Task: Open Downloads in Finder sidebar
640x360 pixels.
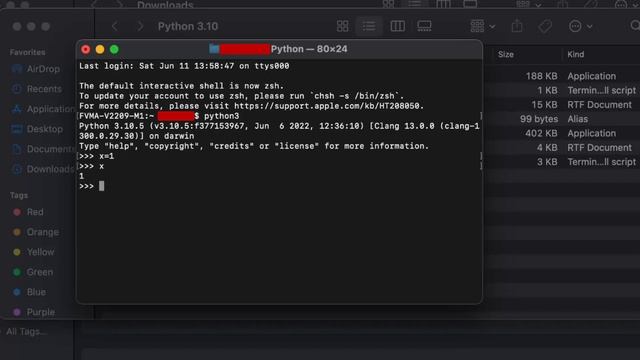Action: [x=42, y=169]
